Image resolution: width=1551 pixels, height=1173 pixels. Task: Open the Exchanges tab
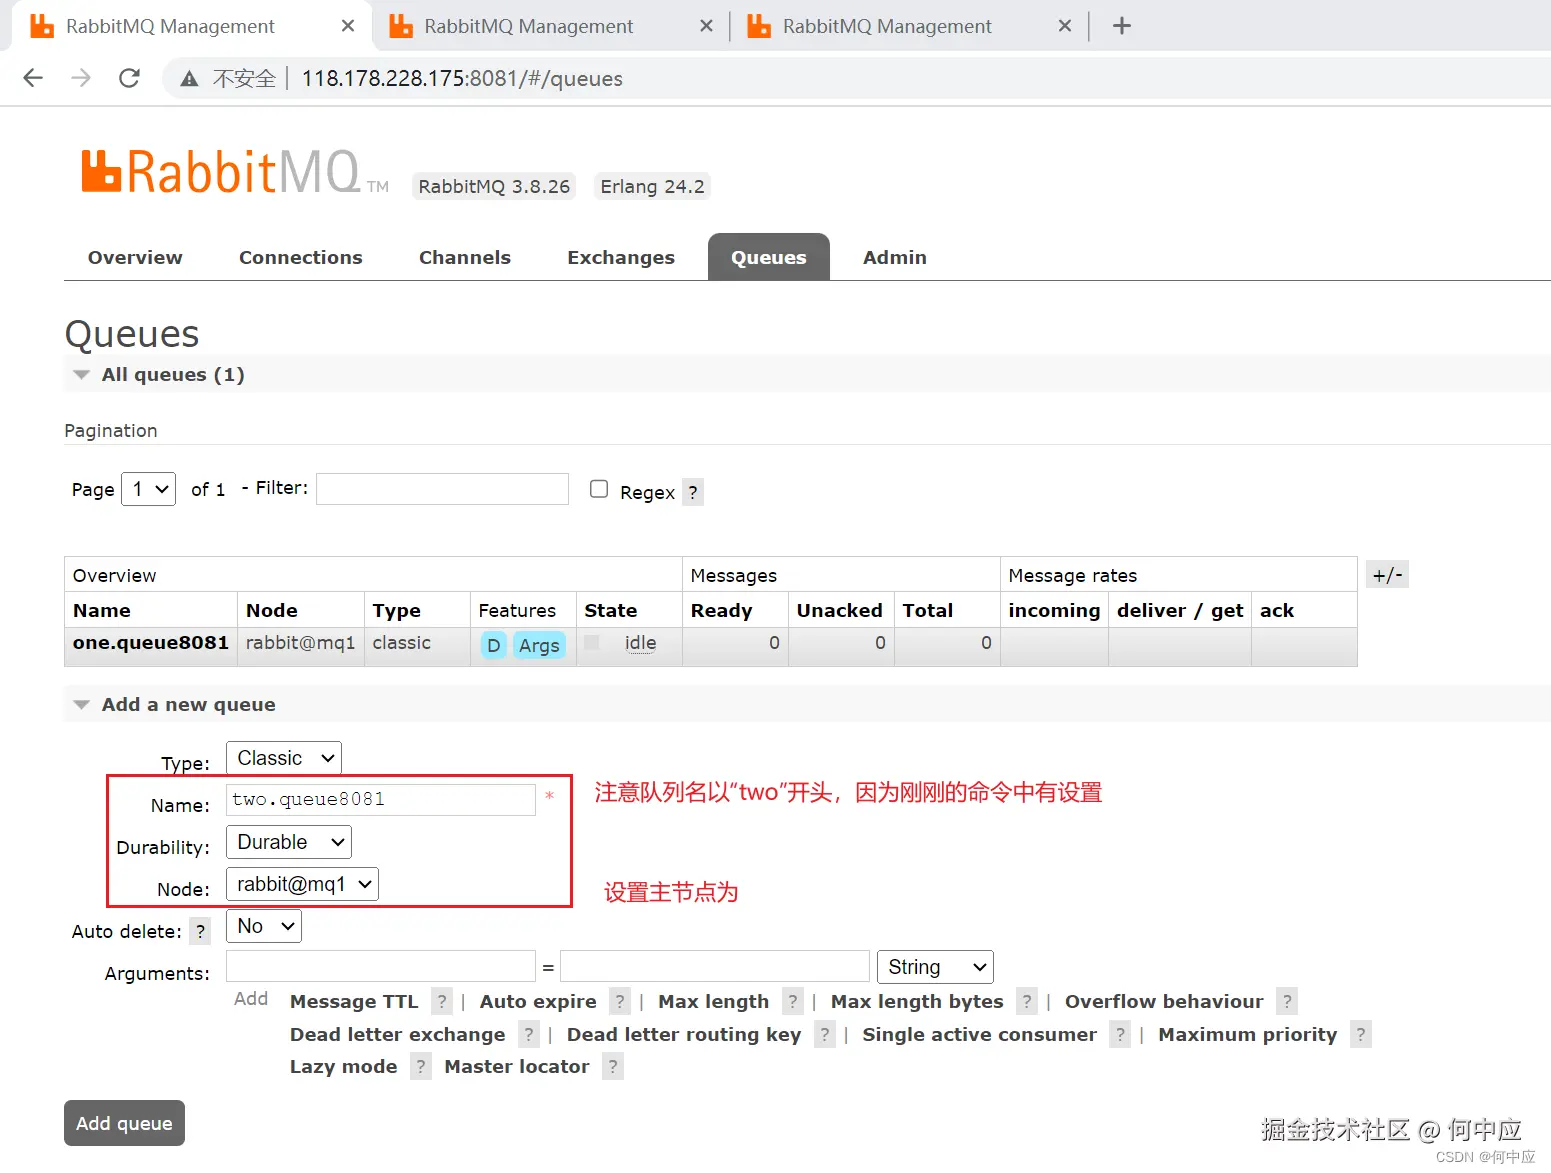[x=621, y=257]
